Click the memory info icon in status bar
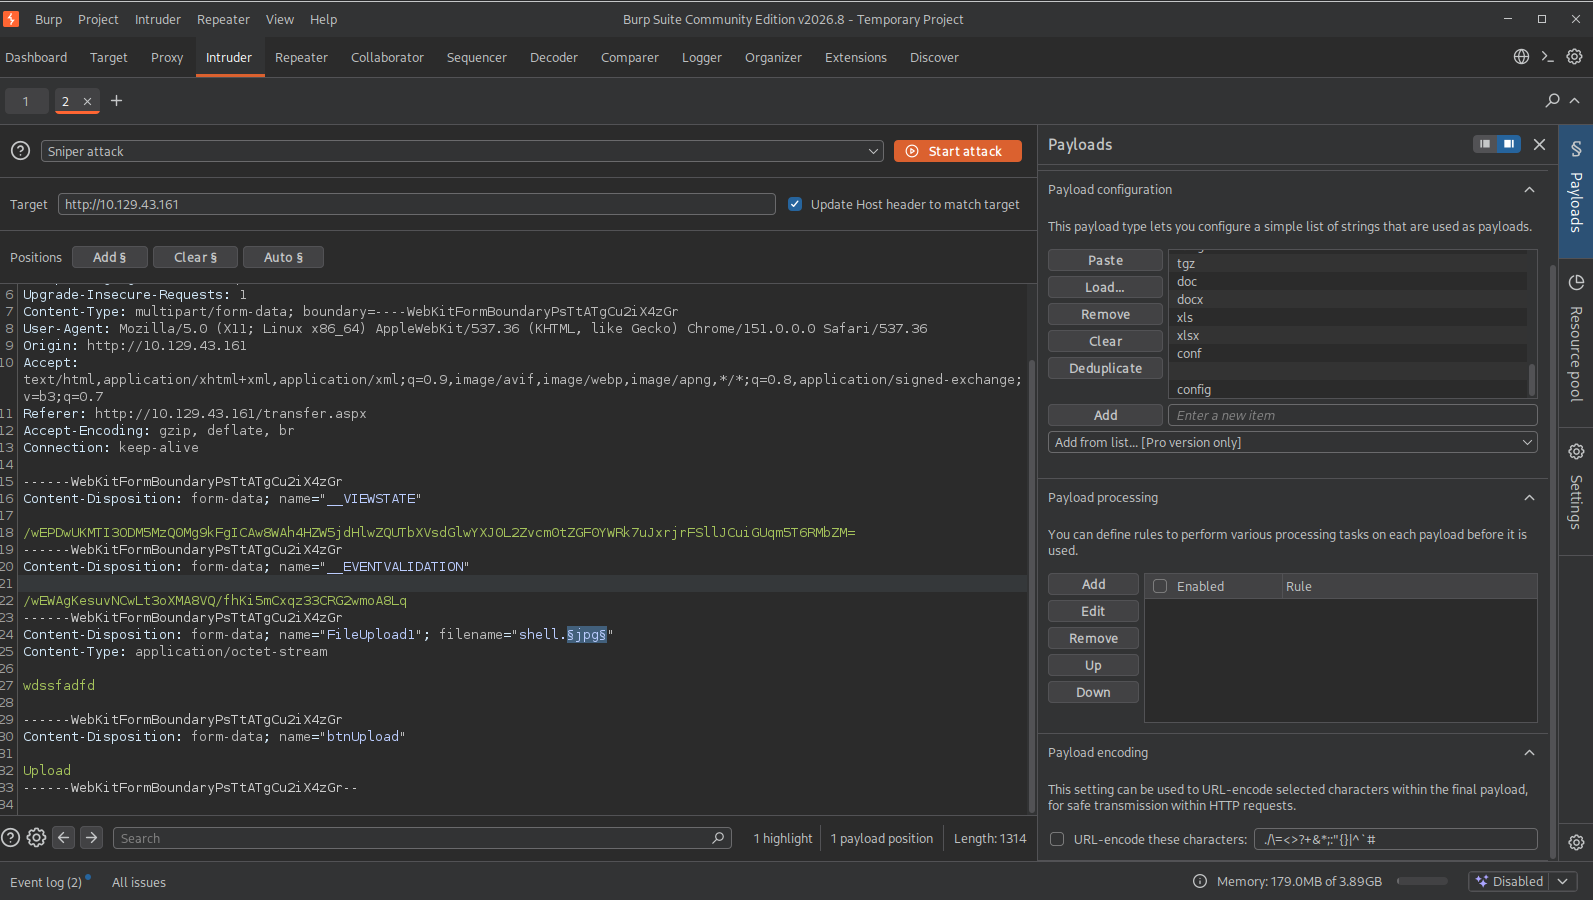This screenshot has width=1593, height=900. [x=1200, y=881]
